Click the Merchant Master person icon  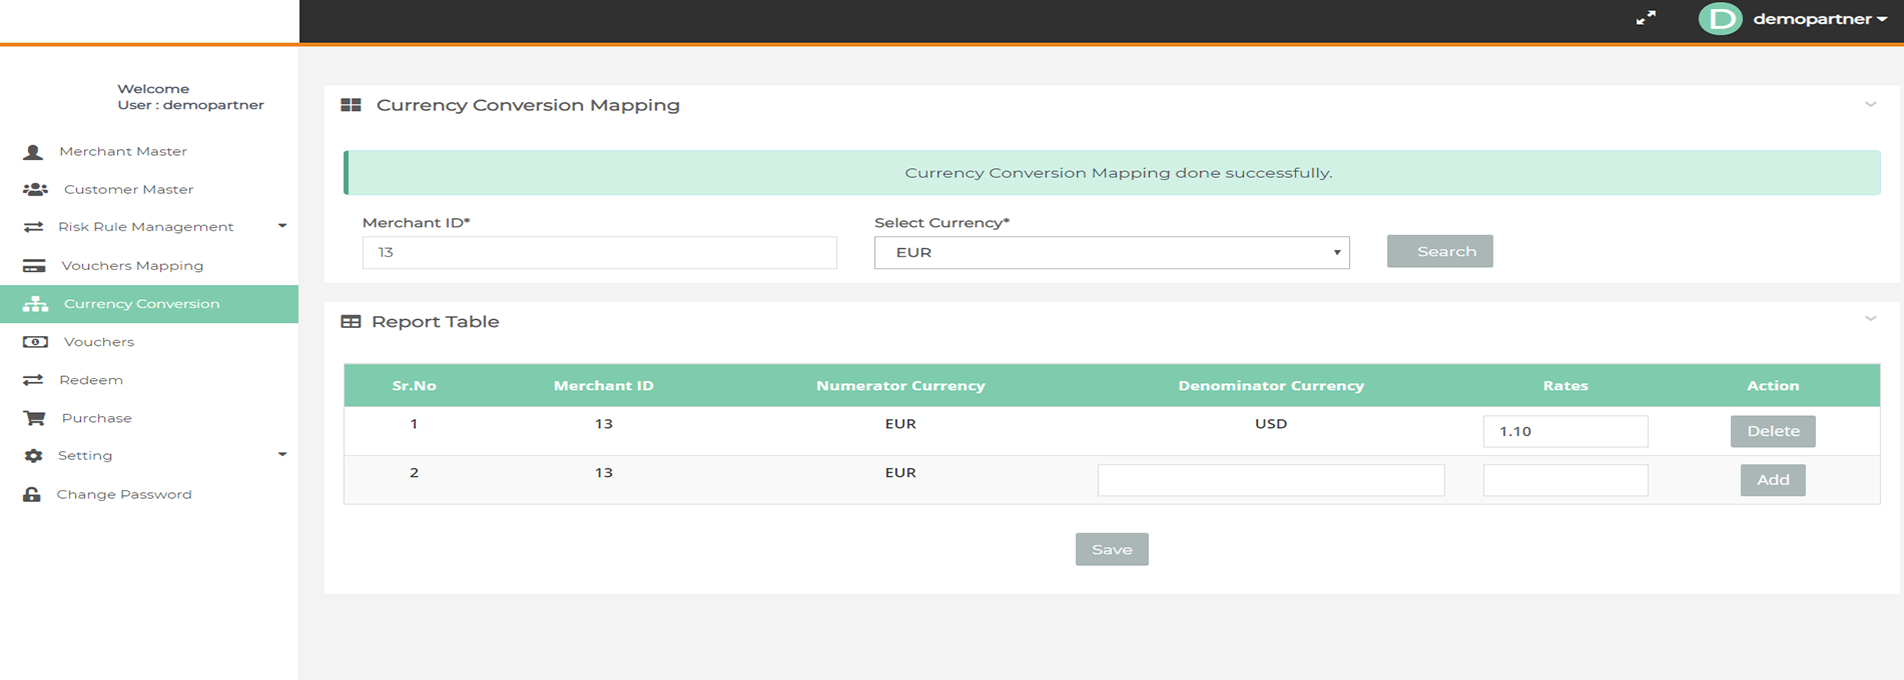pyautogui.click(x=33, y=152)
